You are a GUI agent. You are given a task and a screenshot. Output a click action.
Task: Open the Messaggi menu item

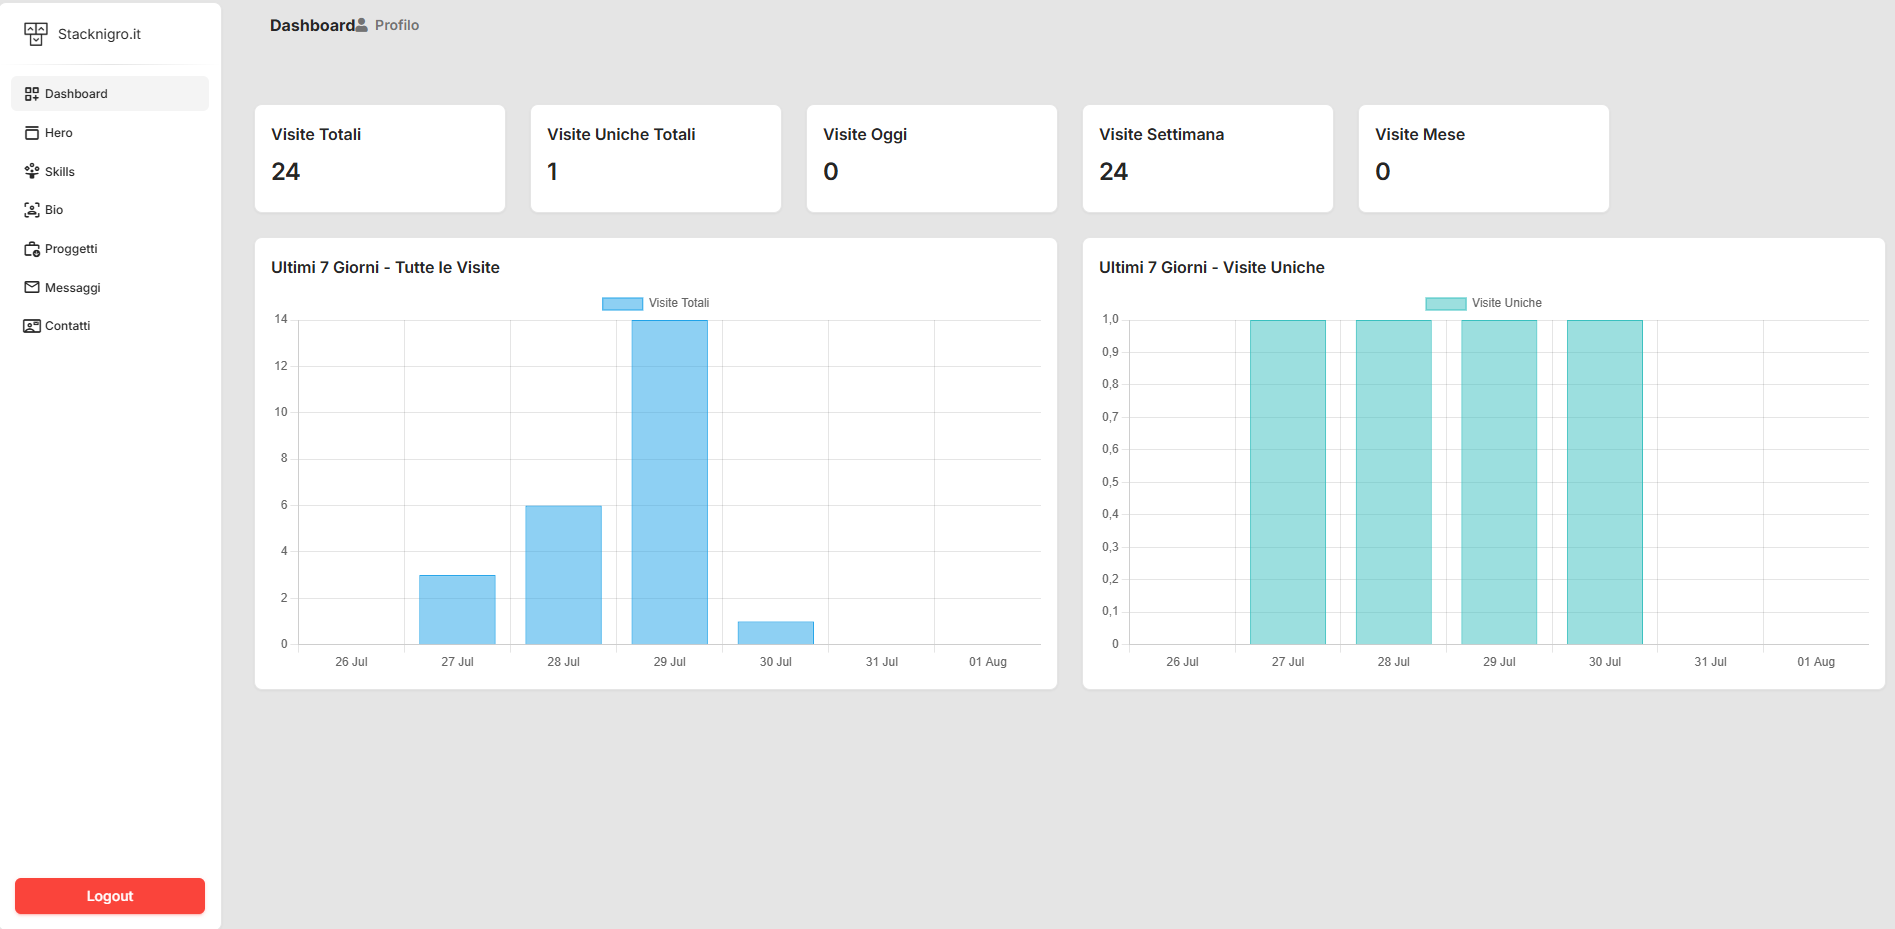[x=72, y=288]
